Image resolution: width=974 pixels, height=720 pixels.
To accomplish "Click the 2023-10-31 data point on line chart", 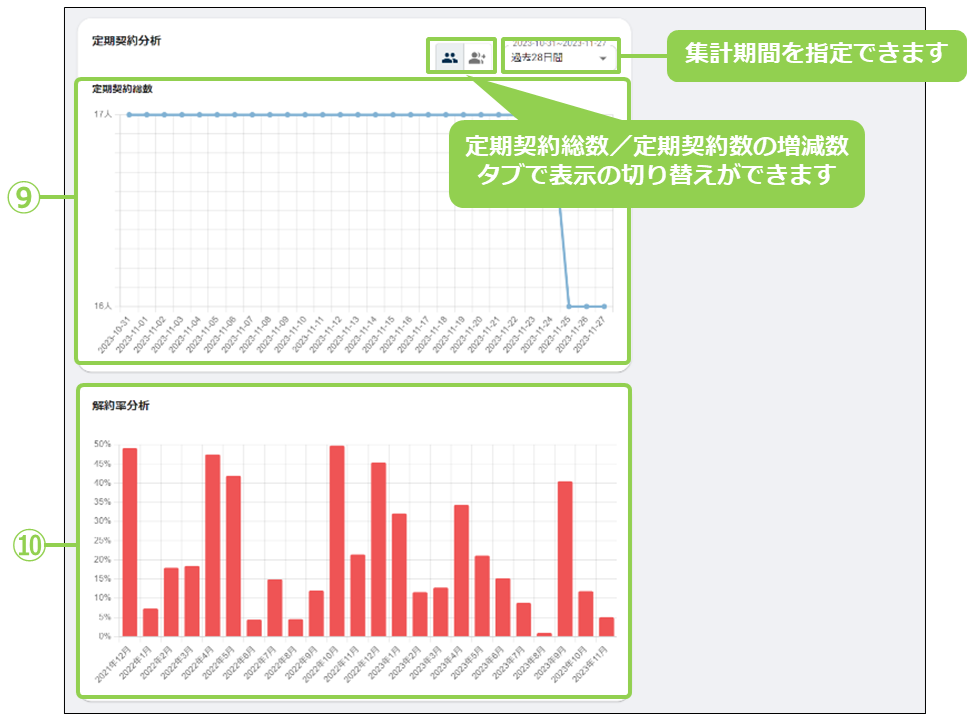I will coord(129,115).
